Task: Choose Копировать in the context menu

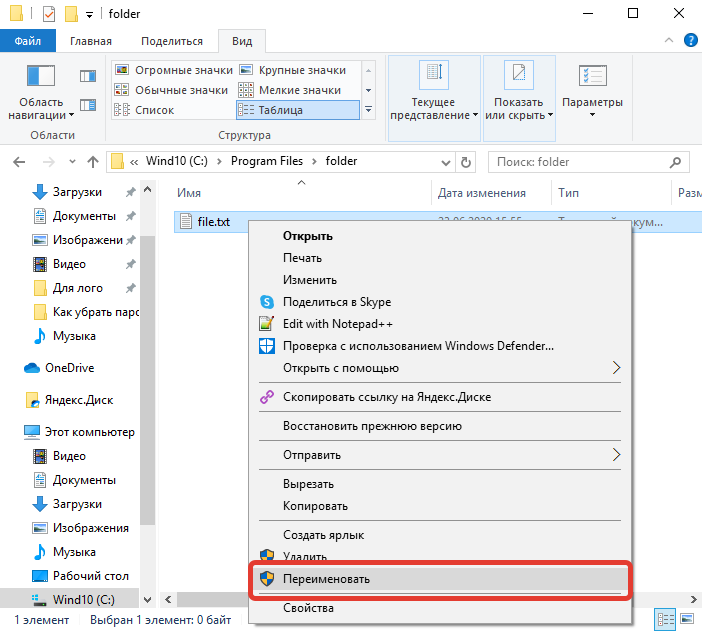Action: point(440,506)
